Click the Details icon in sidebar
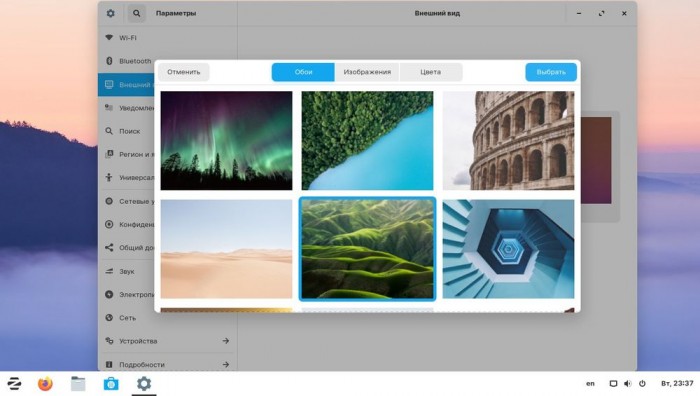The width and height of the screenshot is (700, 396). coord(109,364)
